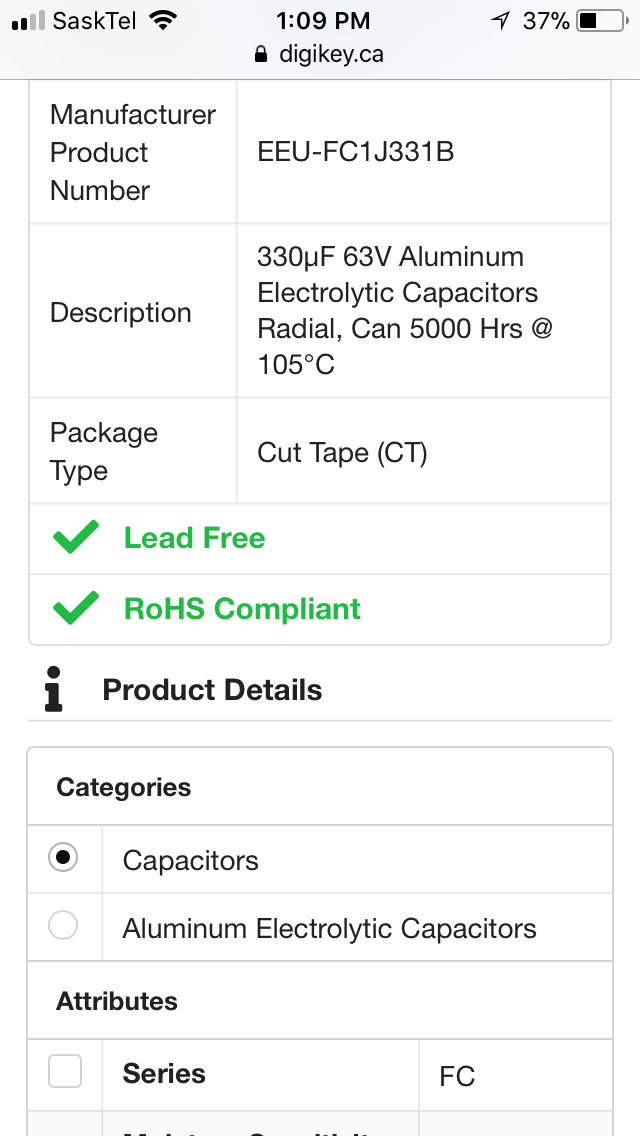Tap the Wi-Fi icon in the status bar
640x1136 pixels.
(164, 21)
